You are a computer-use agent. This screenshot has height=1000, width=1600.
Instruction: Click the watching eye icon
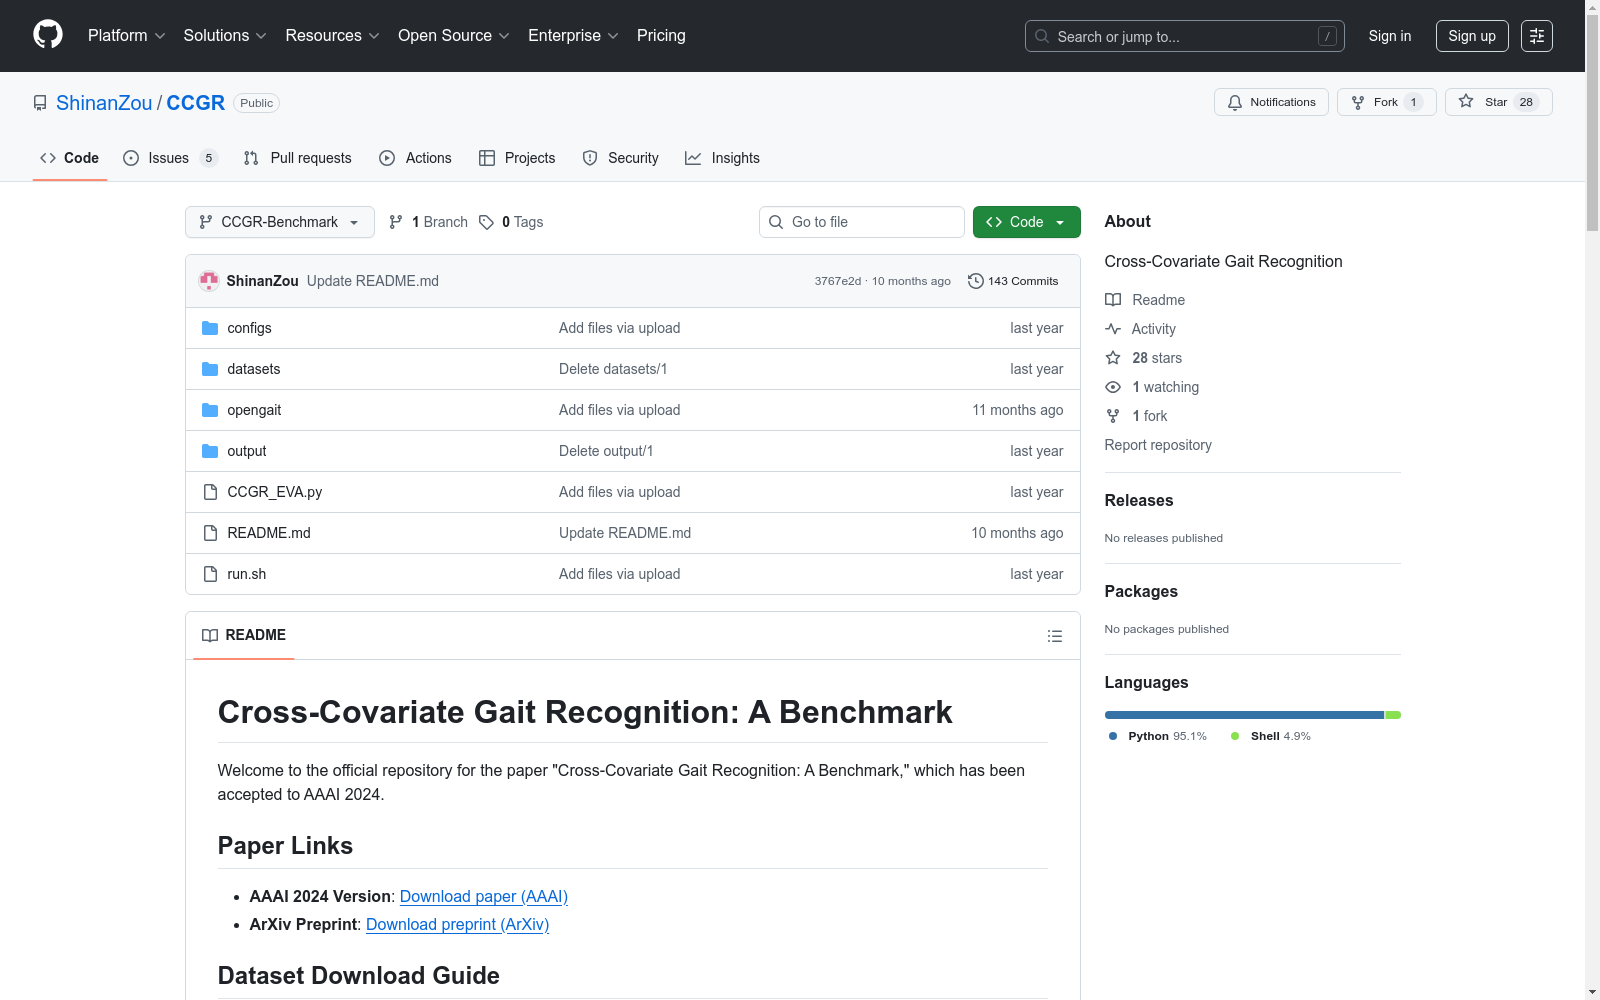coord(1113,387)
